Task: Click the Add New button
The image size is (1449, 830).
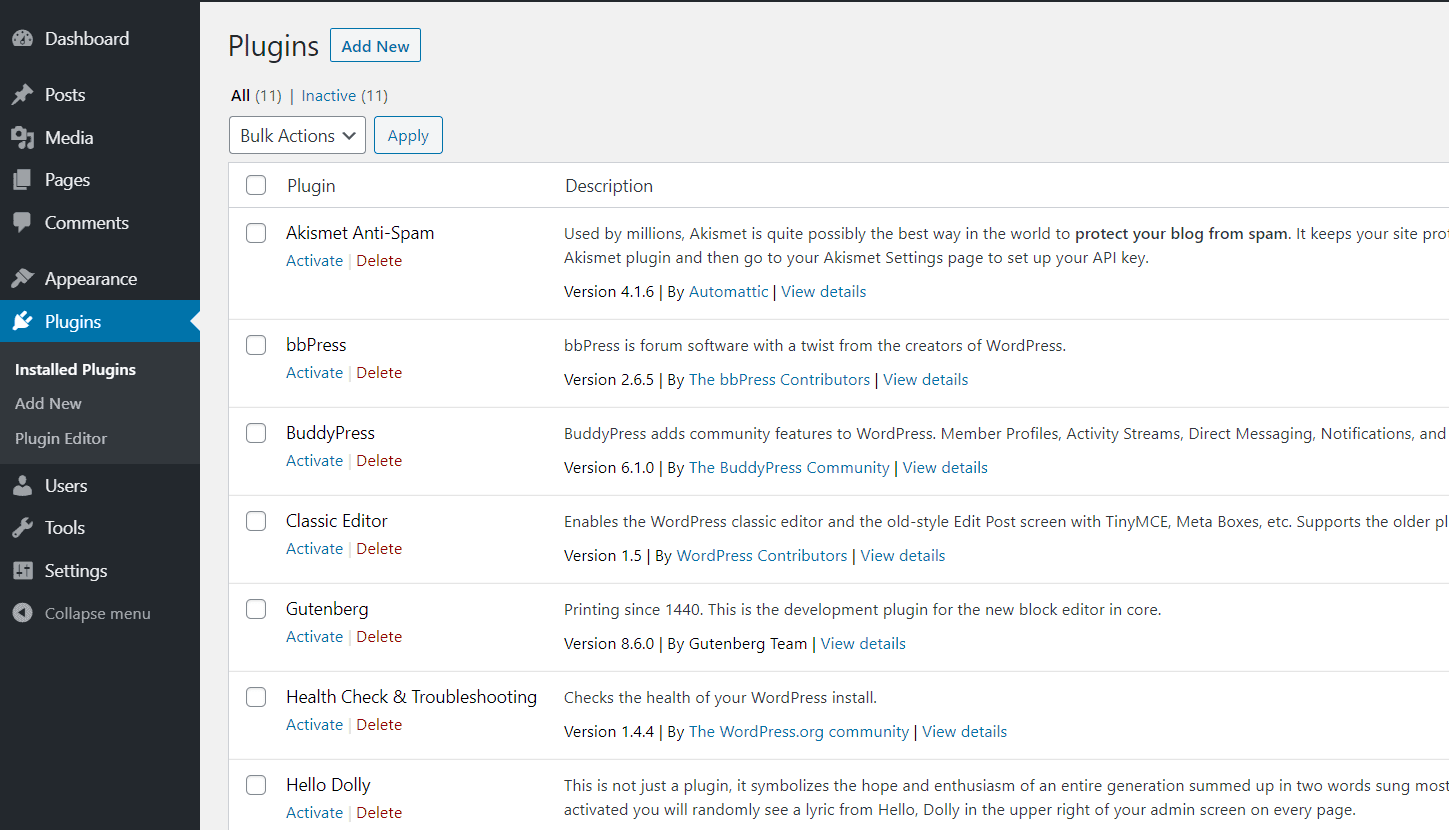Action: (x=375, y=45)
